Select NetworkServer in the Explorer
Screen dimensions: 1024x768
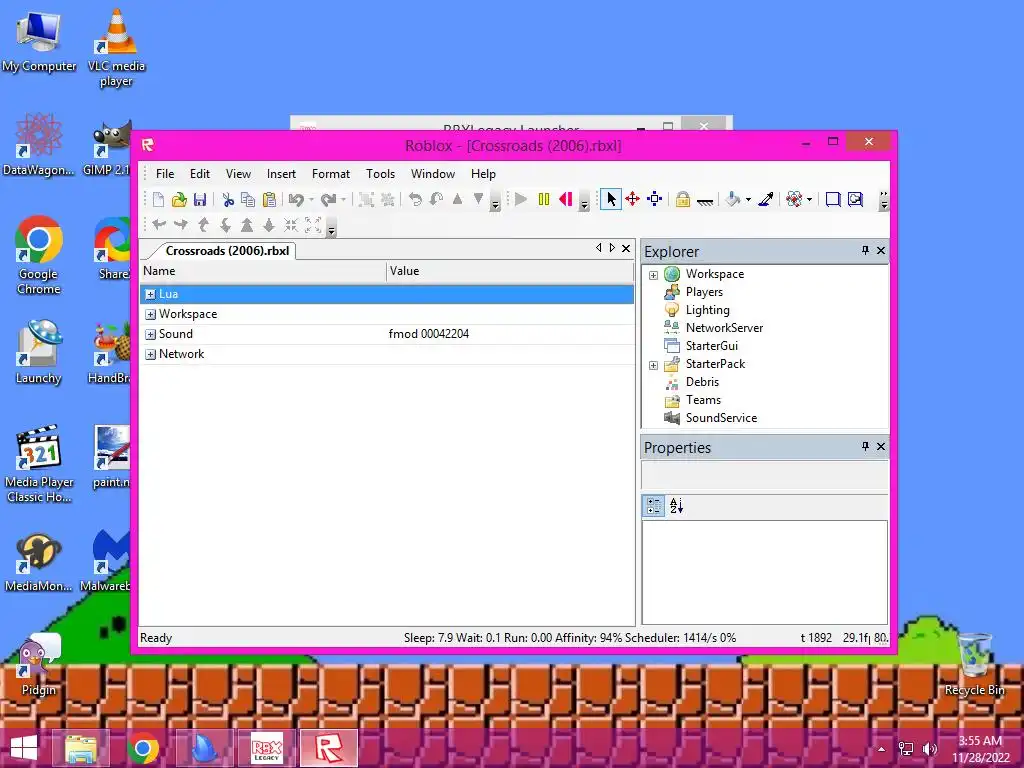[724, 328]
